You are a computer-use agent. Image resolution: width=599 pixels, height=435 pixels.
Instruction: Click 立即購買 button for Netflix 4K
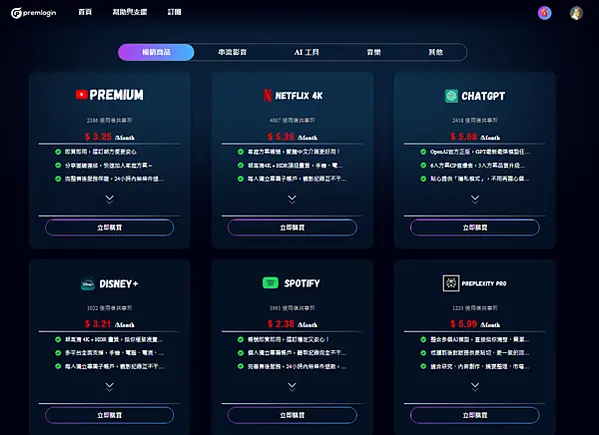292,228
